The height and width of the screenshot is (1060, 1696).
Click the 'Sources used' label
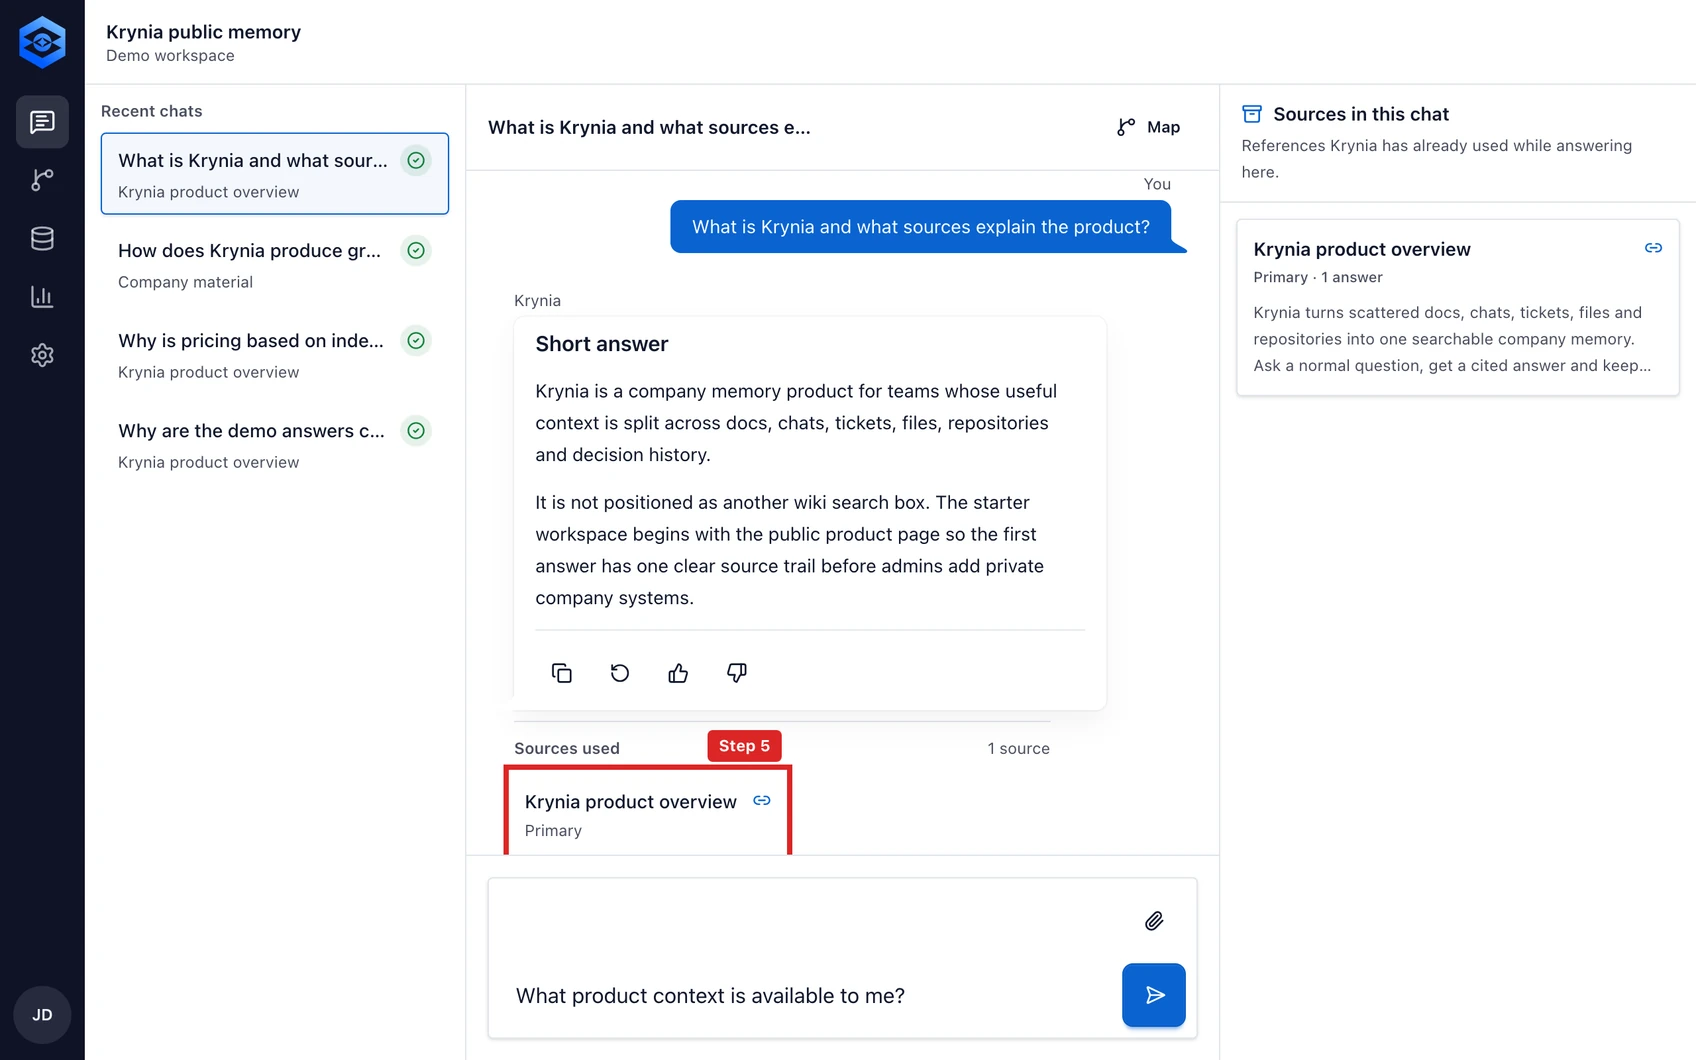[567, 748]
